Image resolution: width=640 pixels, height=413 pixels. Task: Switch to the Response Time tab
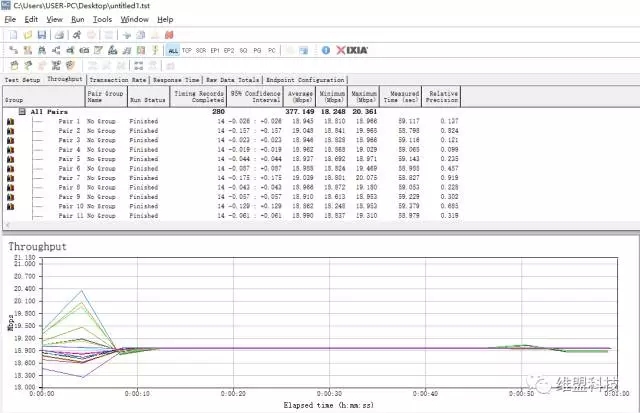[177, 79]
